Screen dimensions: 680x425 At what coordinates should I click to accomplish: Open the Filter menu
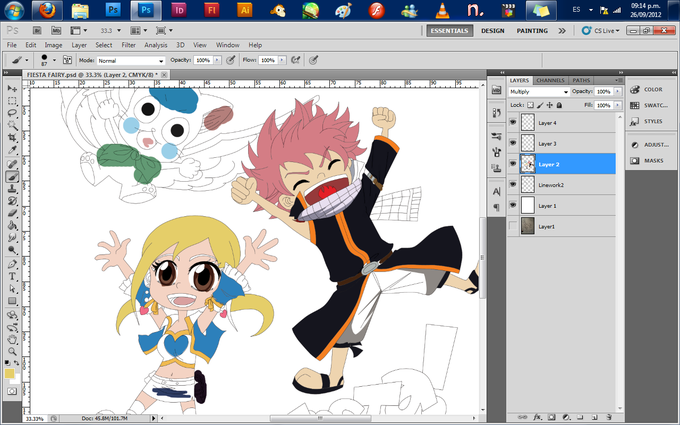pyautogui.click(x=128, y=45)
